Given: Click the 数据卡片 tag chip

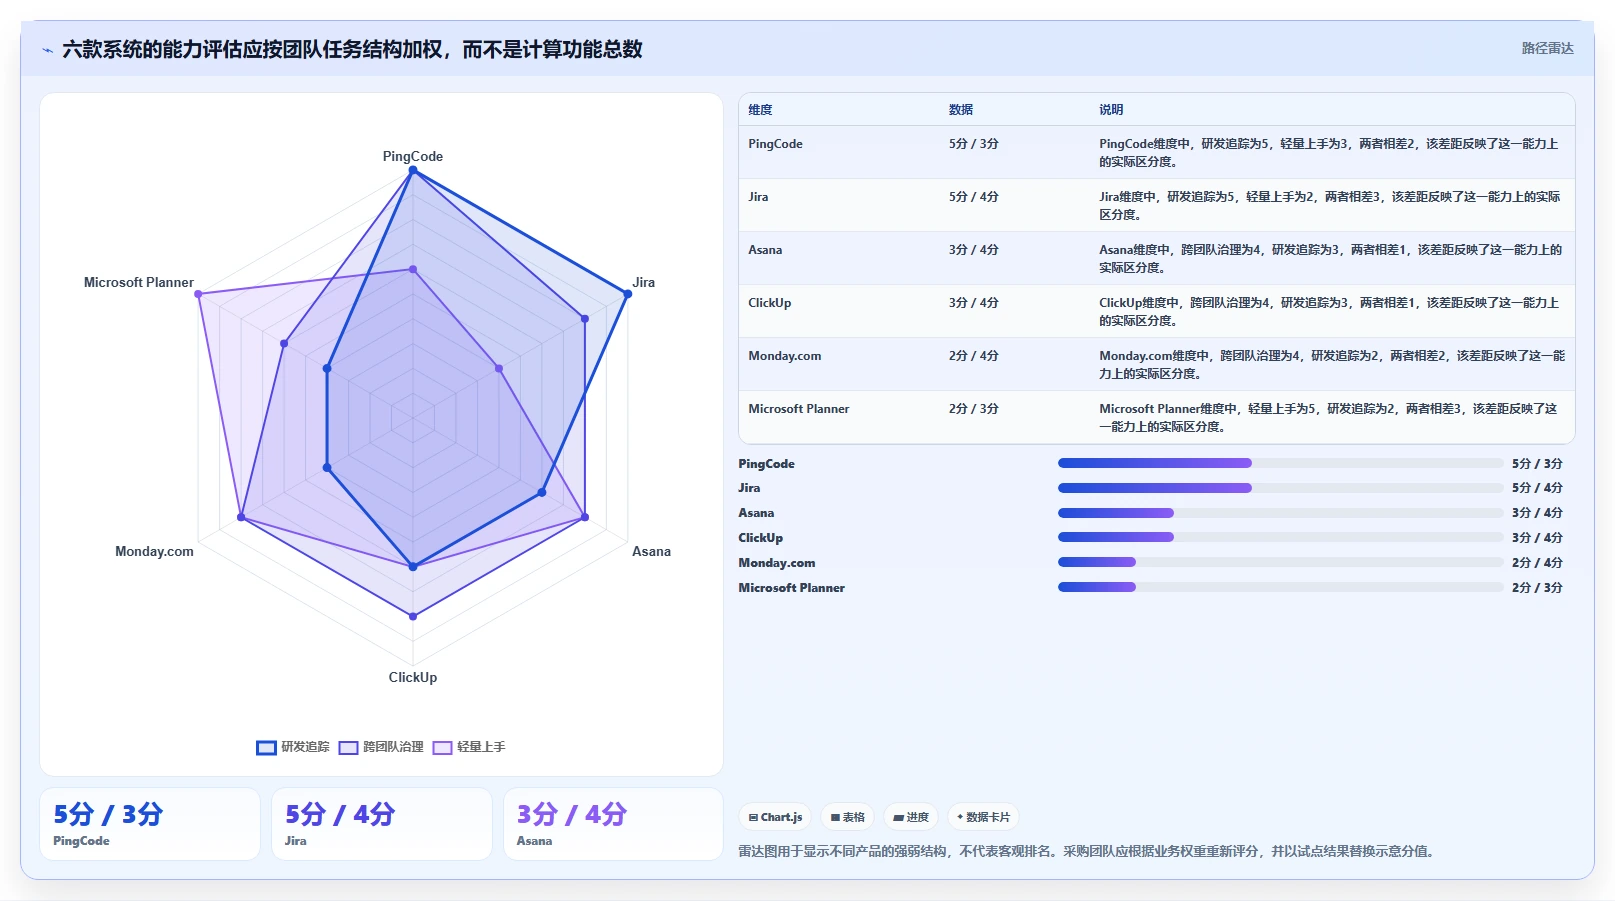Looking at the screenshot, I should click(983, 817).
